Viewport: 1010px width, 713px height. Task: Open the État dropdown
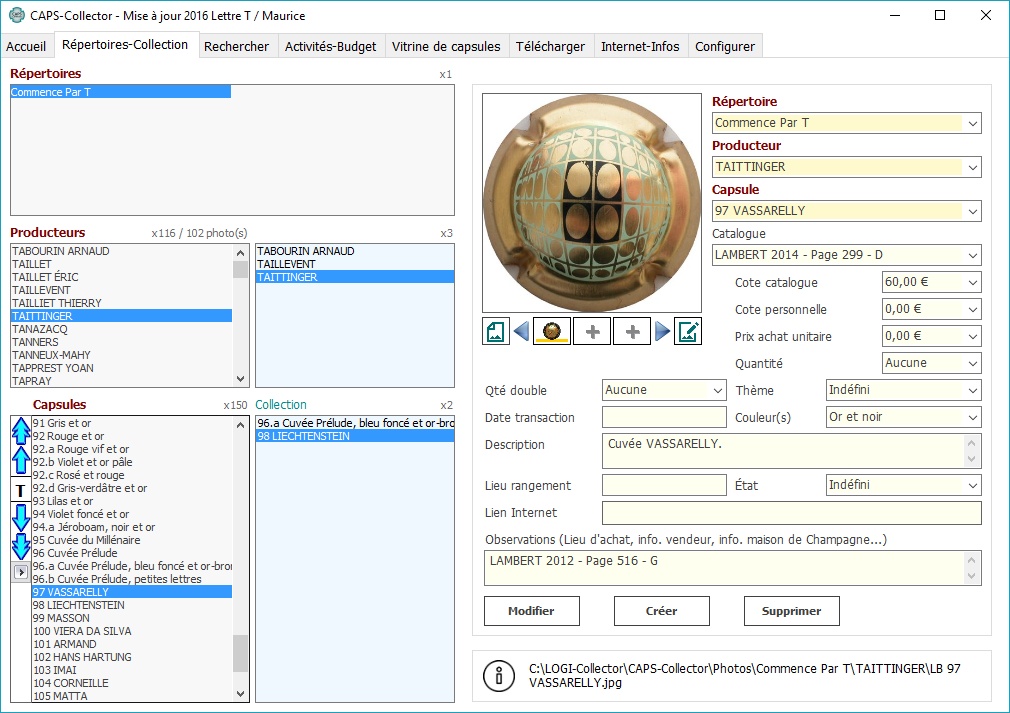[x=973, y=485]
